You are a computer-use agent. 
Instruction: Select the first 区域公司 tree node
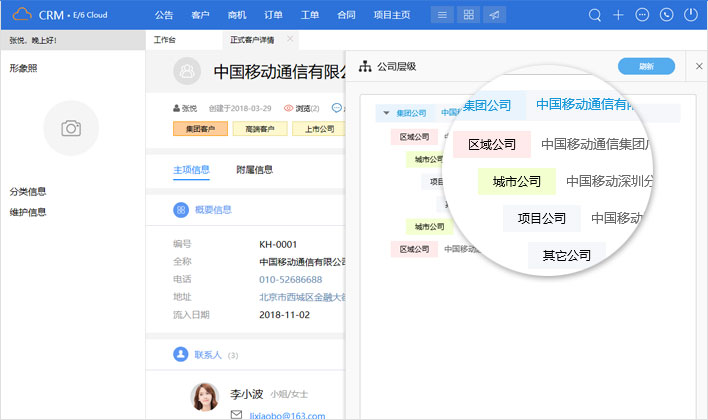tap(414, 136)
